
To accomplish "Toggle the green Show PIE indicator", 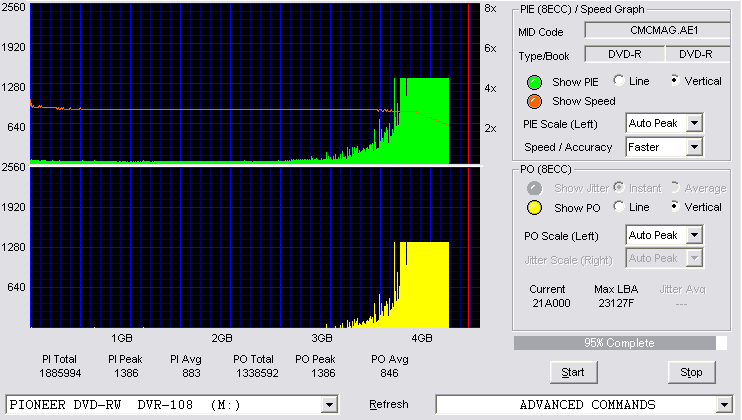I will point(534,82).
